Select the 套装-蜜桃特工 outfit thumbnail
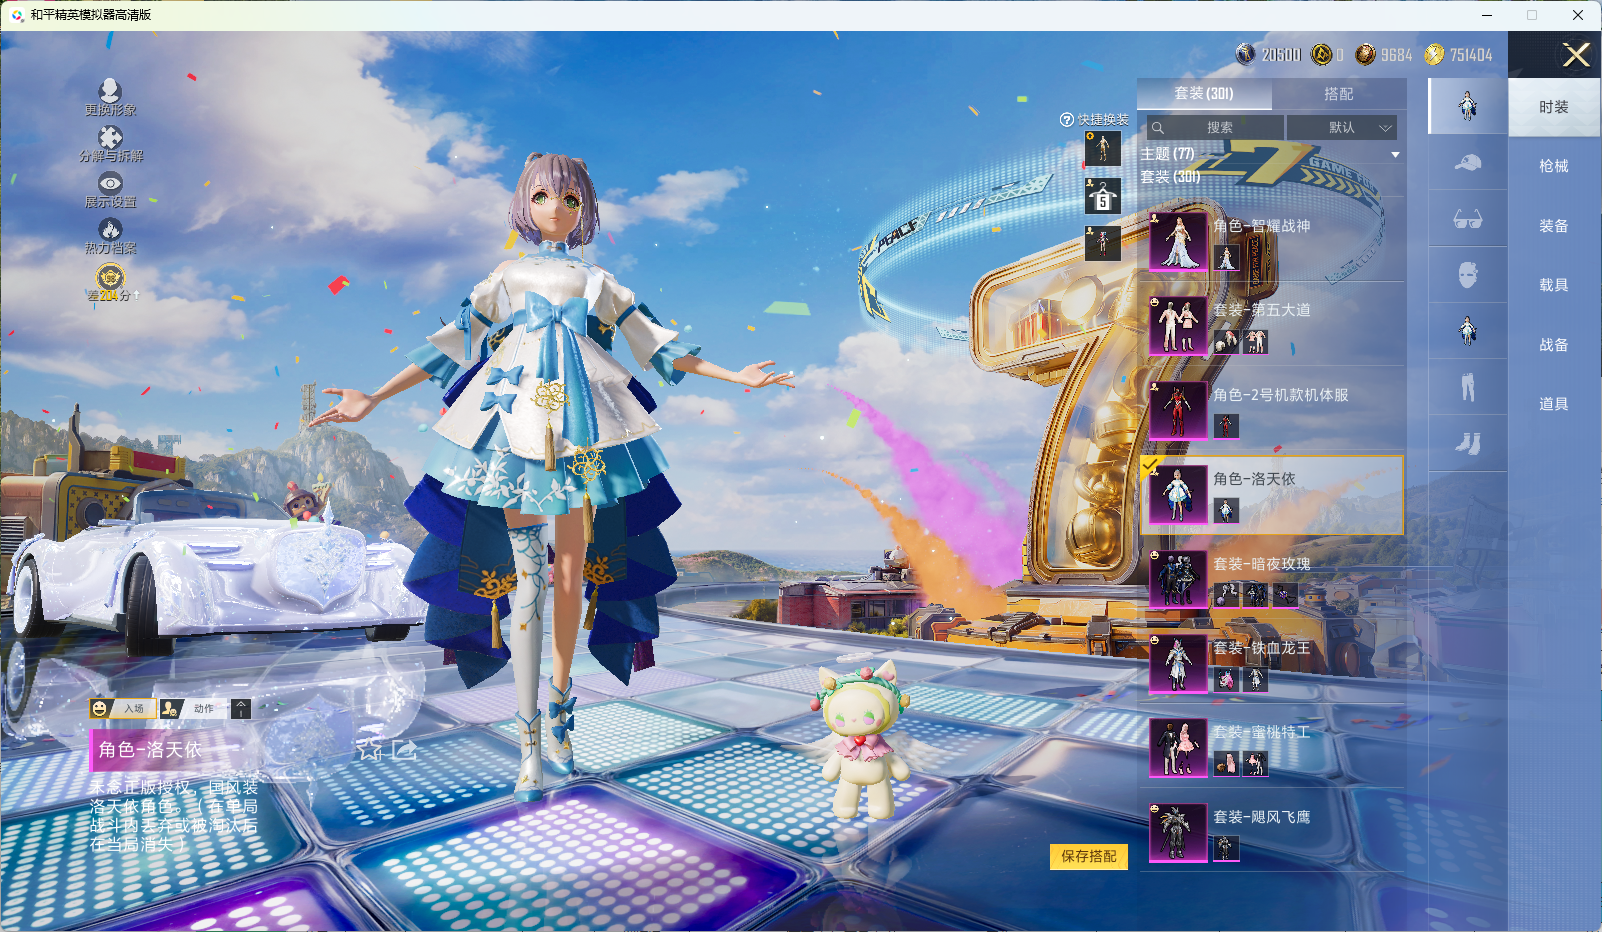1602x932 pixels. (x=1178, y=748)
